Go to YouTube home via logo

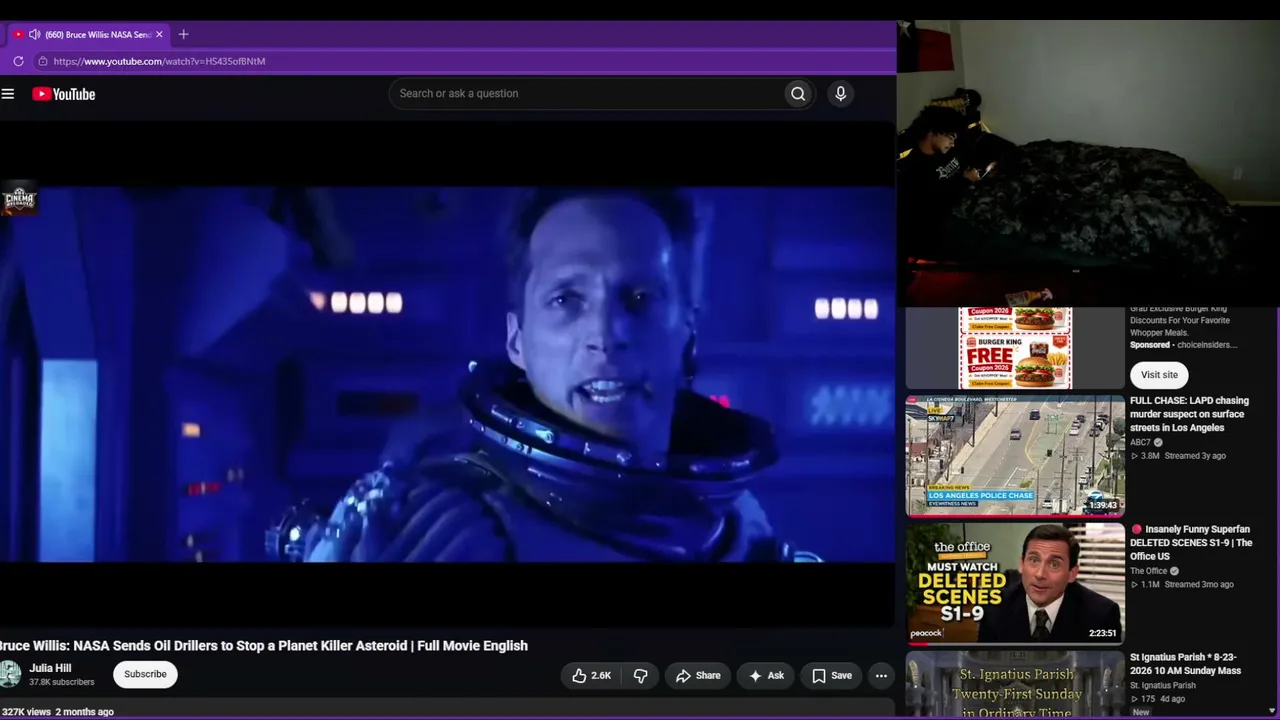[x=63, y=94]
